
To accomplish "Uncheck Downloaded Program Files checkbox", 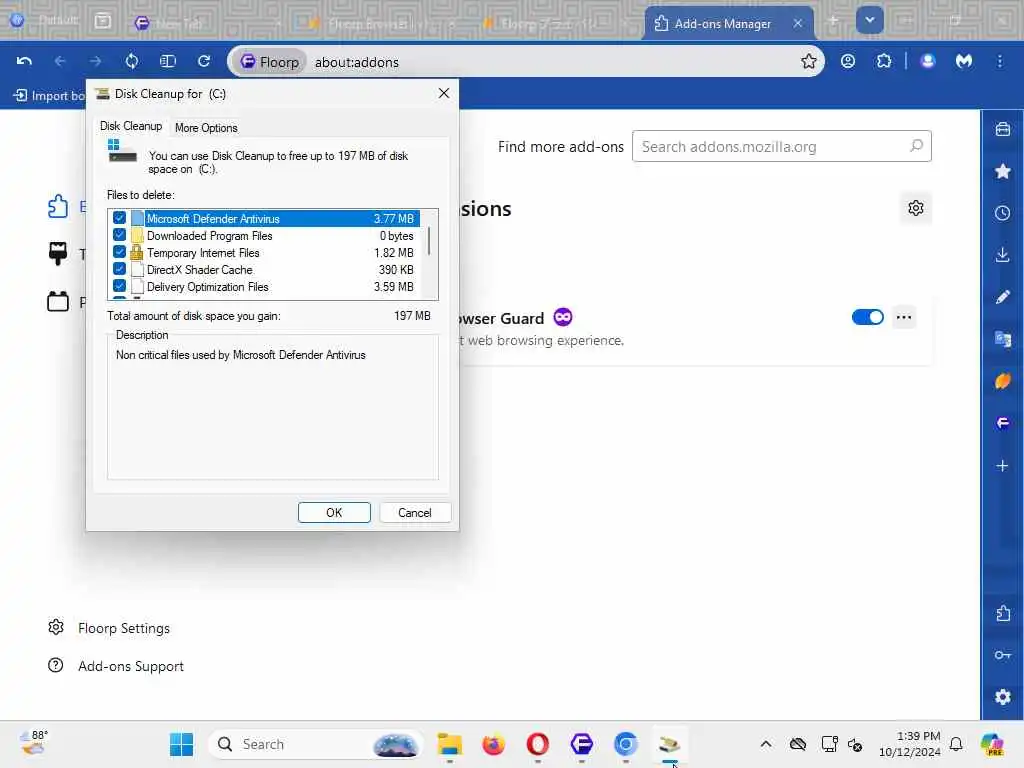I will click(120, 235).
